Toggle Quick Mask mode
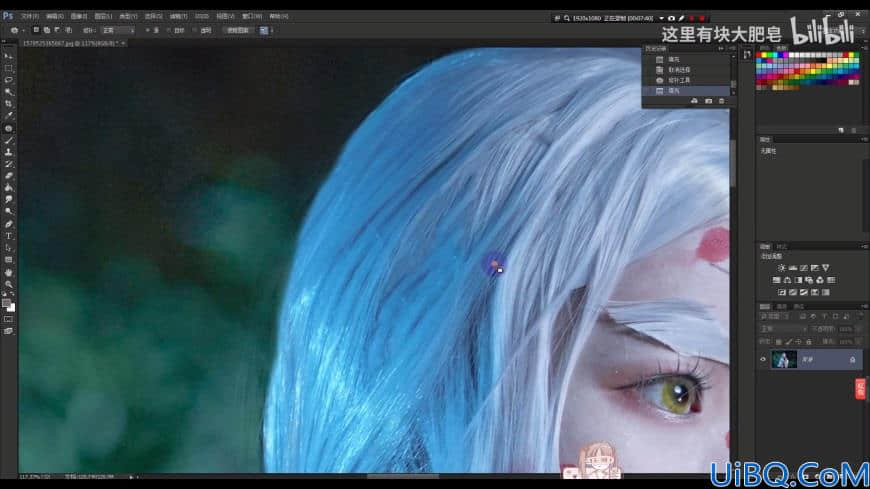Image resolution: width=870 pixels, height=489 pixels. tap(8, 319)
